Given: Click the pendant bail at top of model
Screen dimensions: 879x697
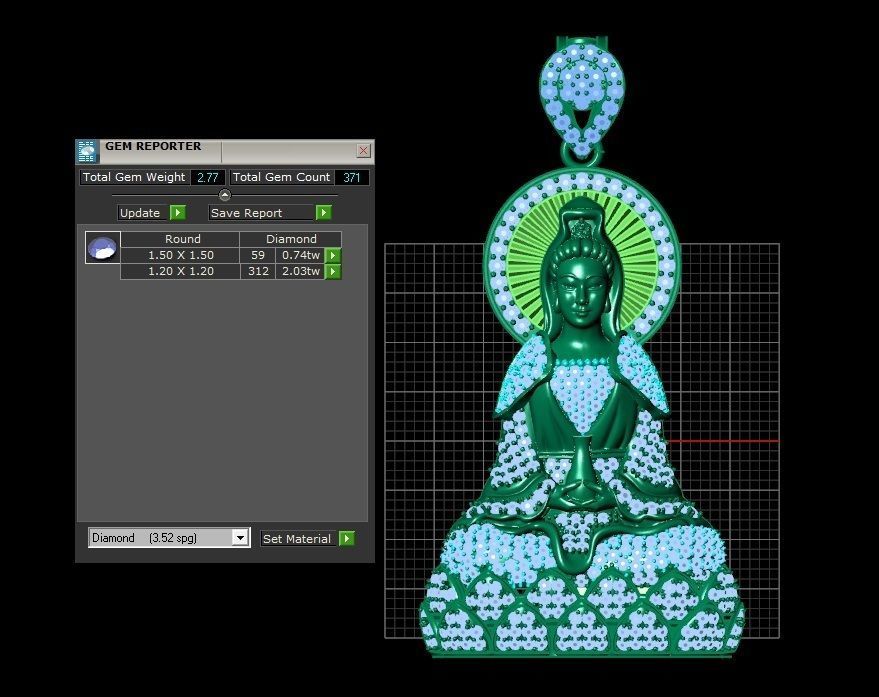Looking at the screenshot, I should (x=582, y=96).
